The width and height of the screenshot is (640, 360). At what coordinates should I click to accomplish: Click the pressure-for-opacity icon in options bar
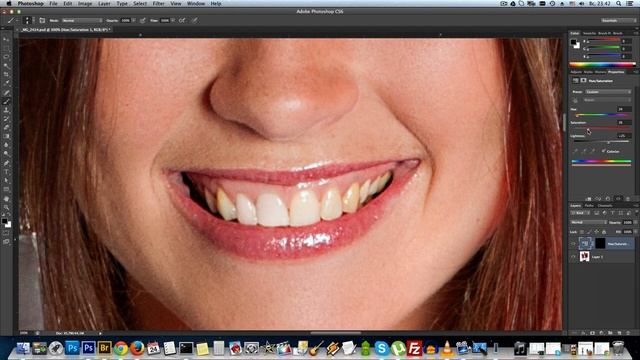pos(142,20)
